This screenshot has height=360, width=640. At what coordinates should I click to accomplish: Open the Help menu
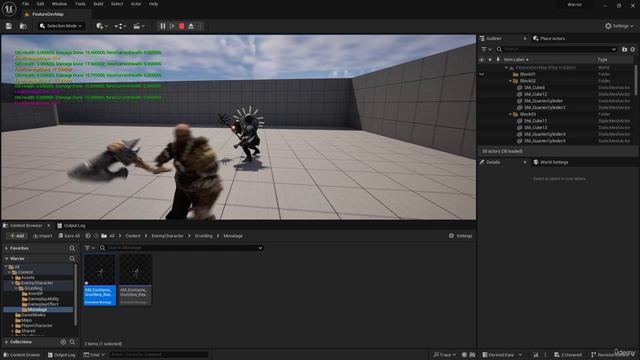153,4
